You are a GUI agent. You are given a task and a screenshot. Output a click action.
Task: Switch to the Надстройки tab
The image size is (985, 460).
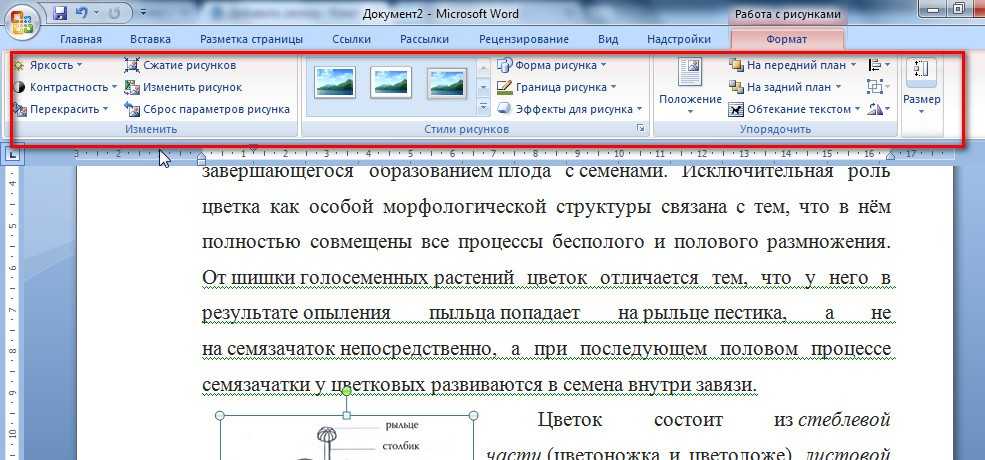pyautogui.click(x=678, y=39)
